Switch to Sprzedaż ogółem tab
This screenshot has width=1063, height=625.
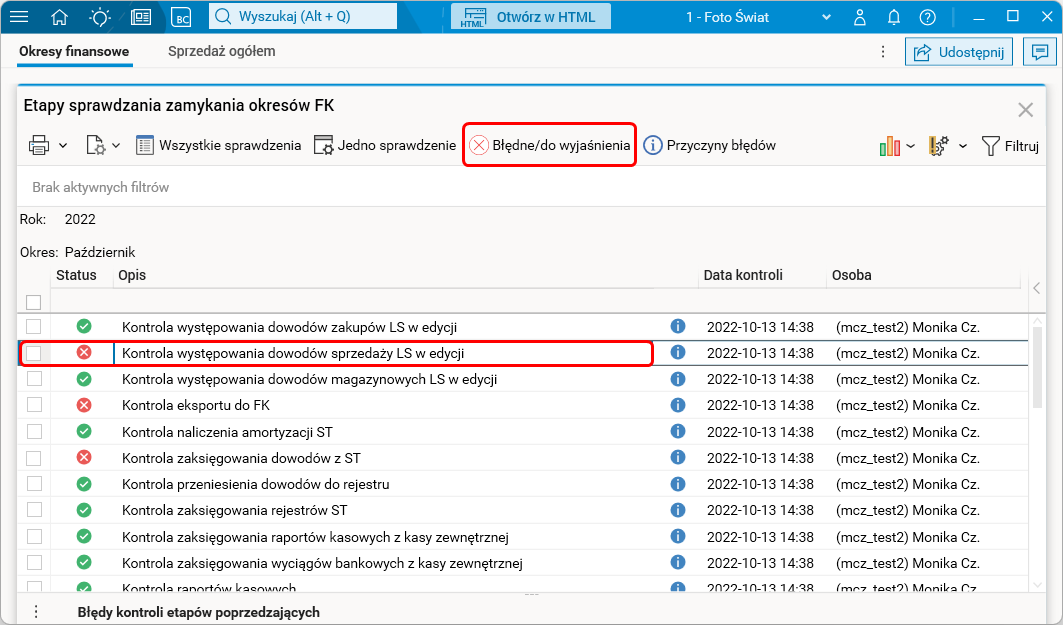pyautogui.click(x=222, y=52)
